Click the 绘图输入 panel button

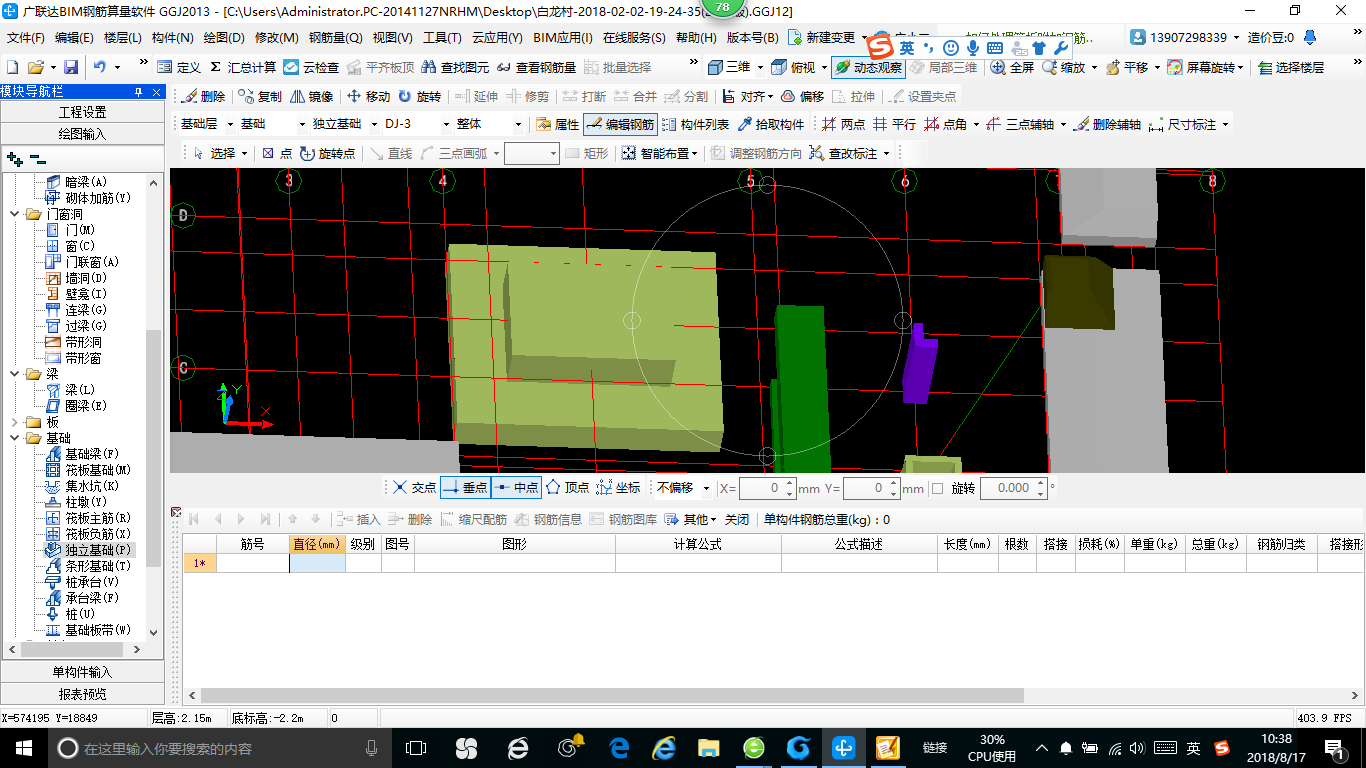click(x=82, y=133)
